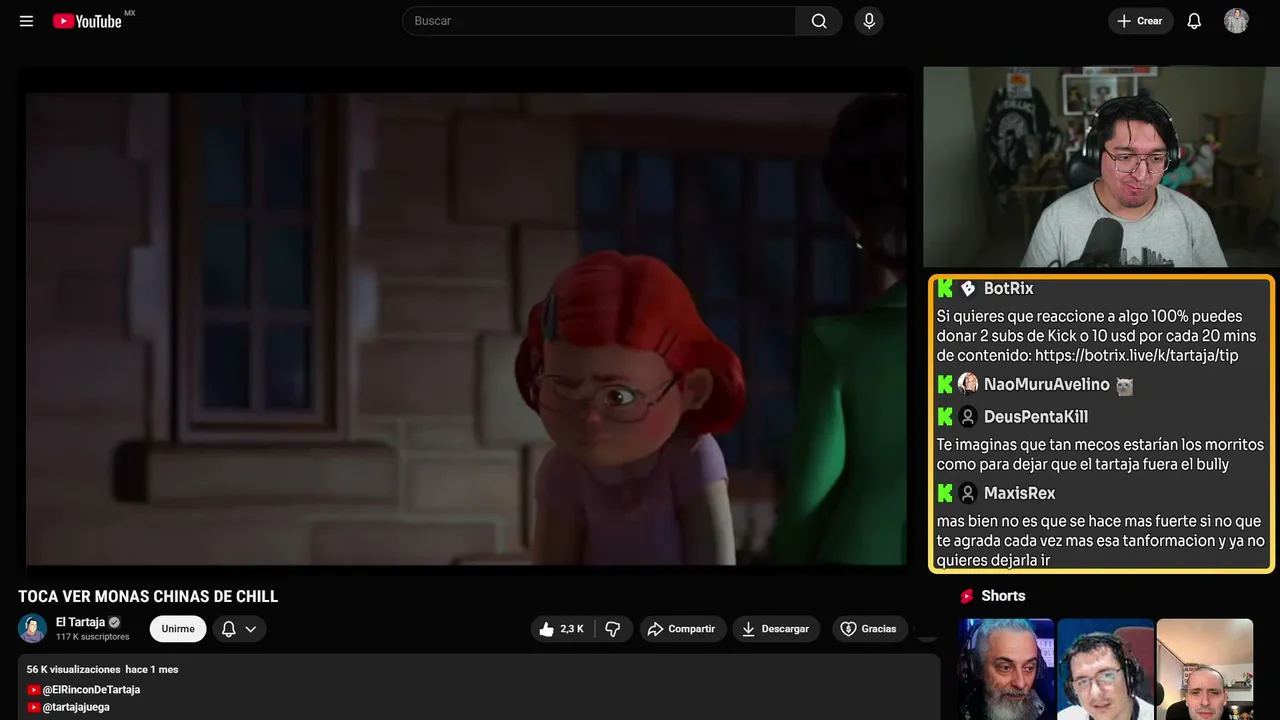Click the magnifier search button

point(819,21)
